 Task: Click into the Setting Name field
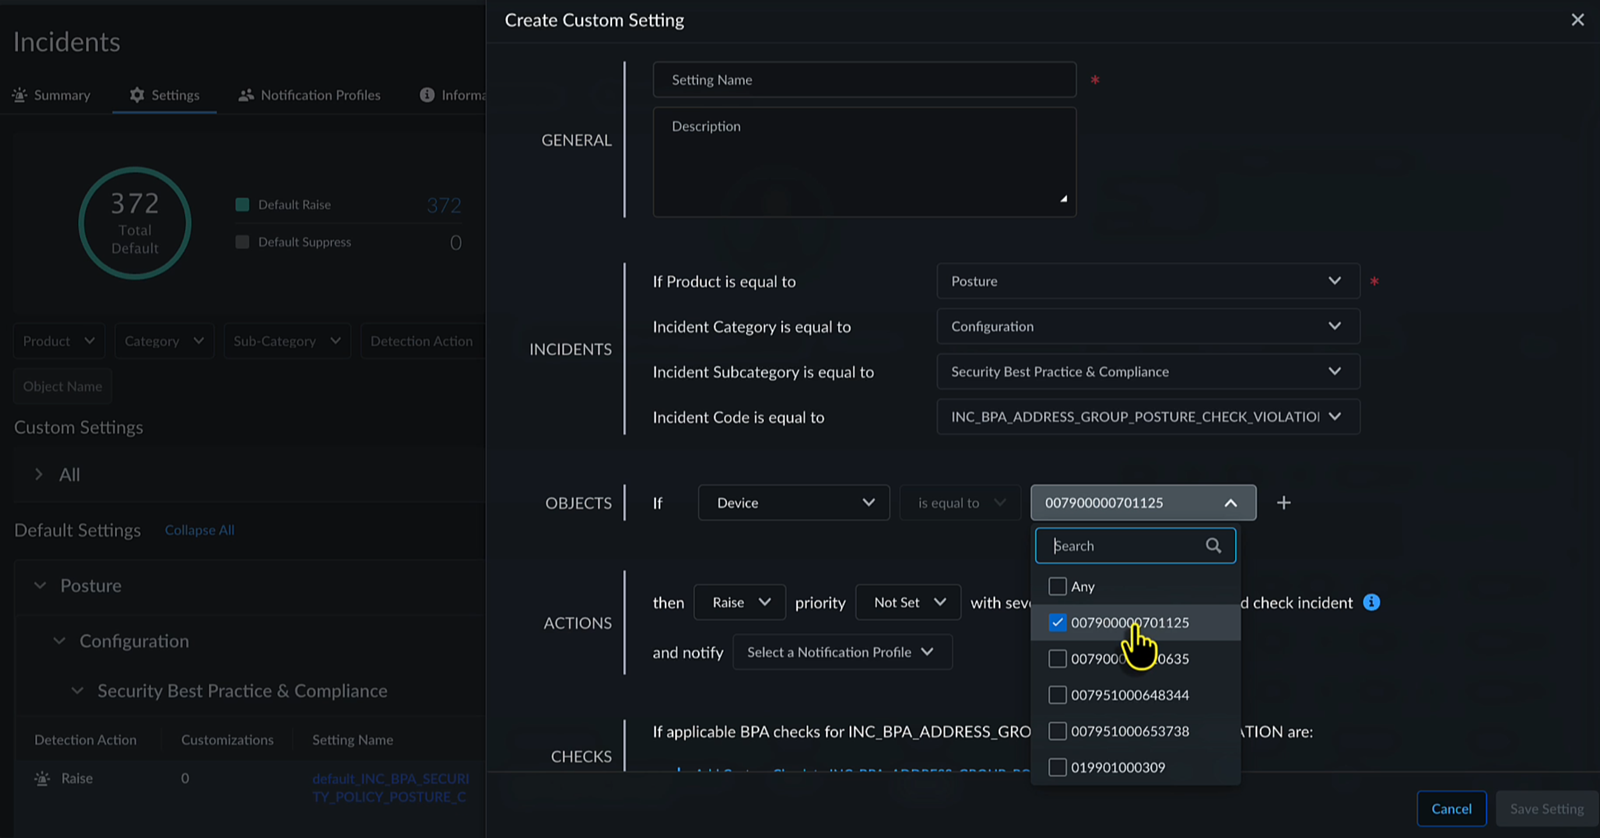864,80
